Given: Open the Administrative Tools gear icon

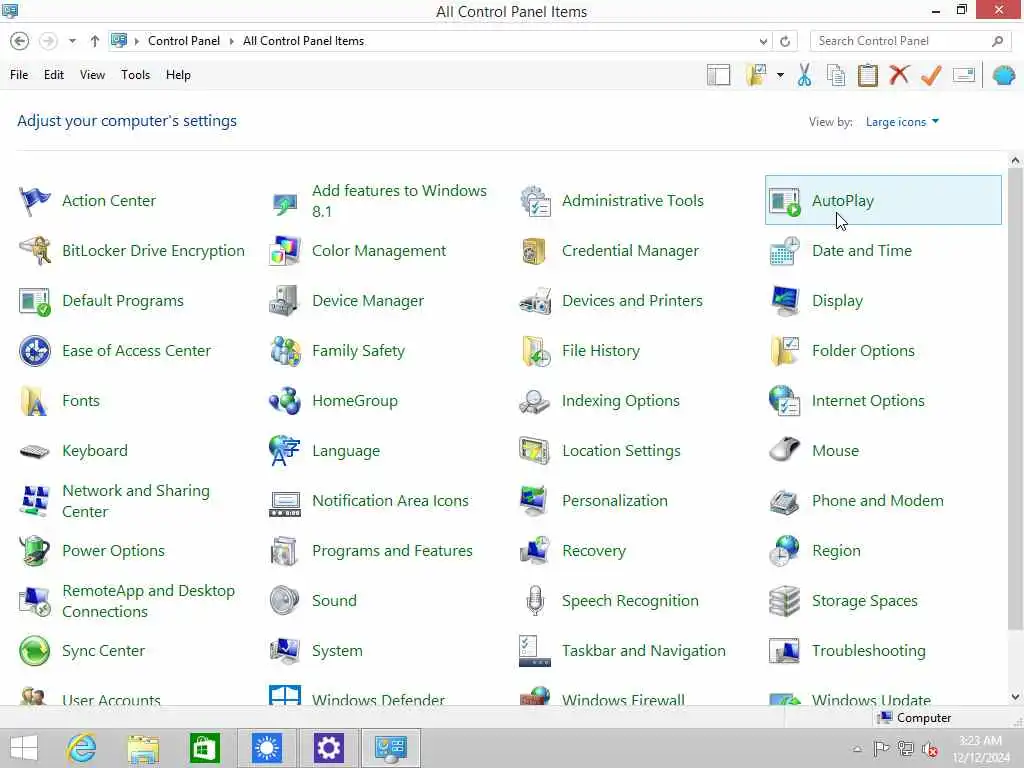Looking at the screenshot, I should (x=535, y=200).
